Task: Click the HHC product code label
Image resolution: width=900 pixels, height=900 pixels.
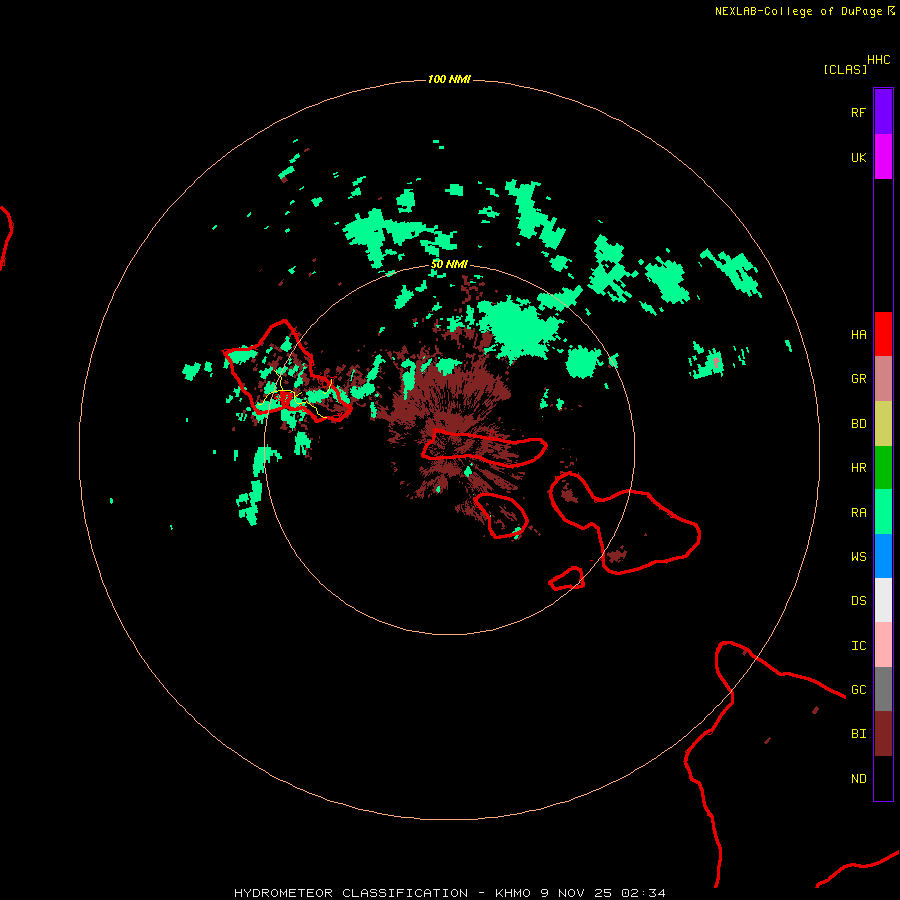Action: [879, 60]
